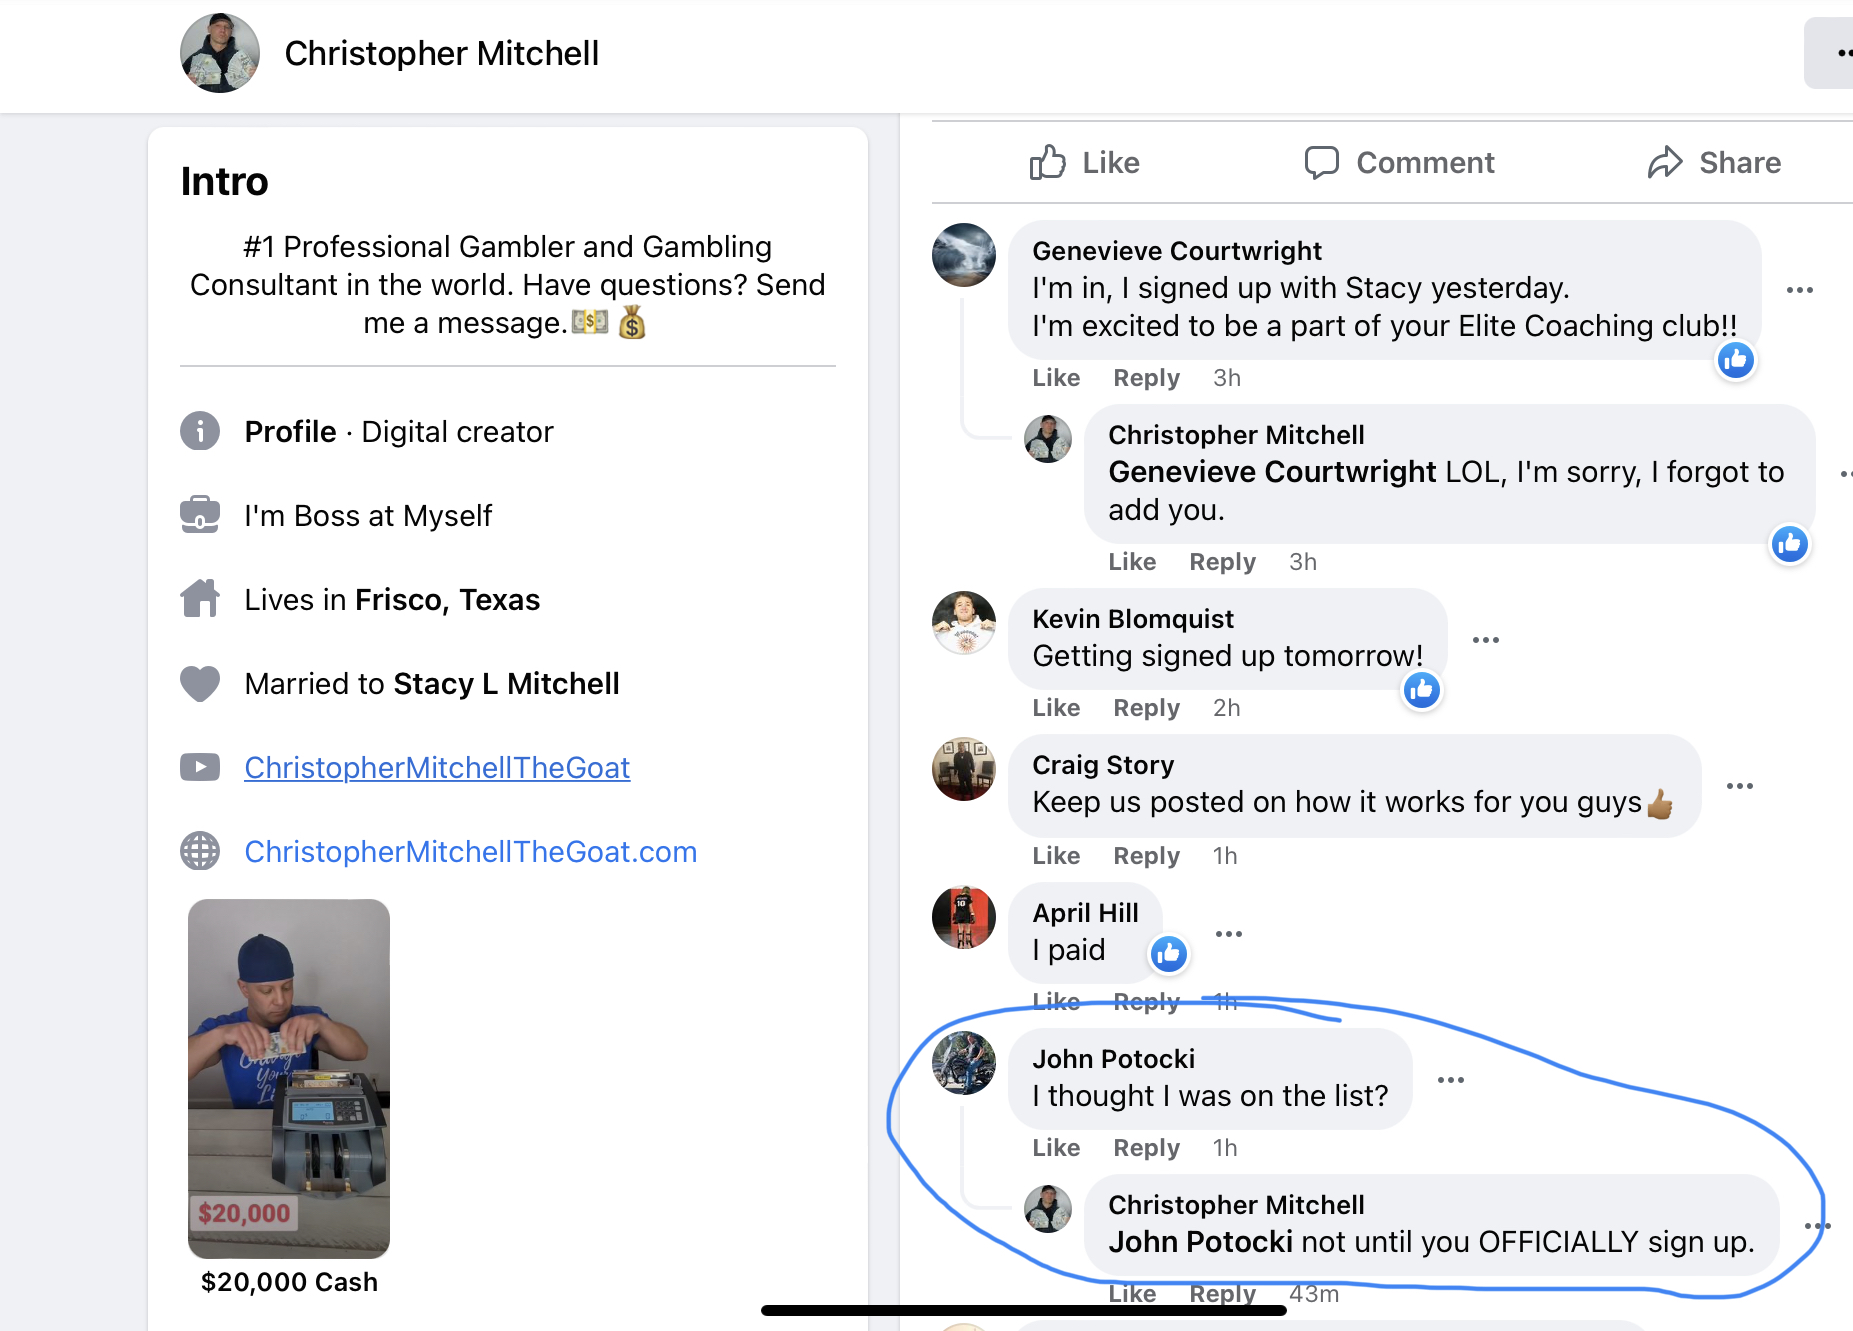Open the ChristopherMitchellTheGoat YouTube link
This screenshot has height=1331, width=1853.
(437, 768)
